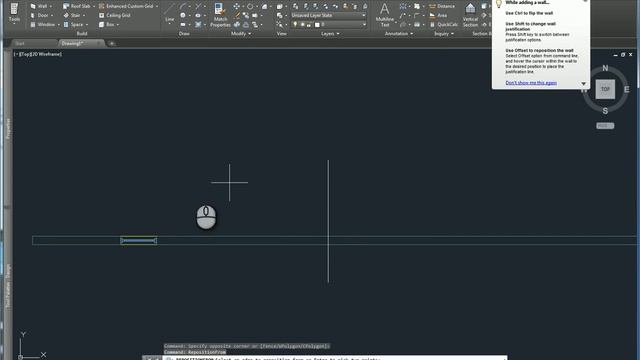Open the Tools palette button
Screen dimensions: 640x360
coord(14,13)
